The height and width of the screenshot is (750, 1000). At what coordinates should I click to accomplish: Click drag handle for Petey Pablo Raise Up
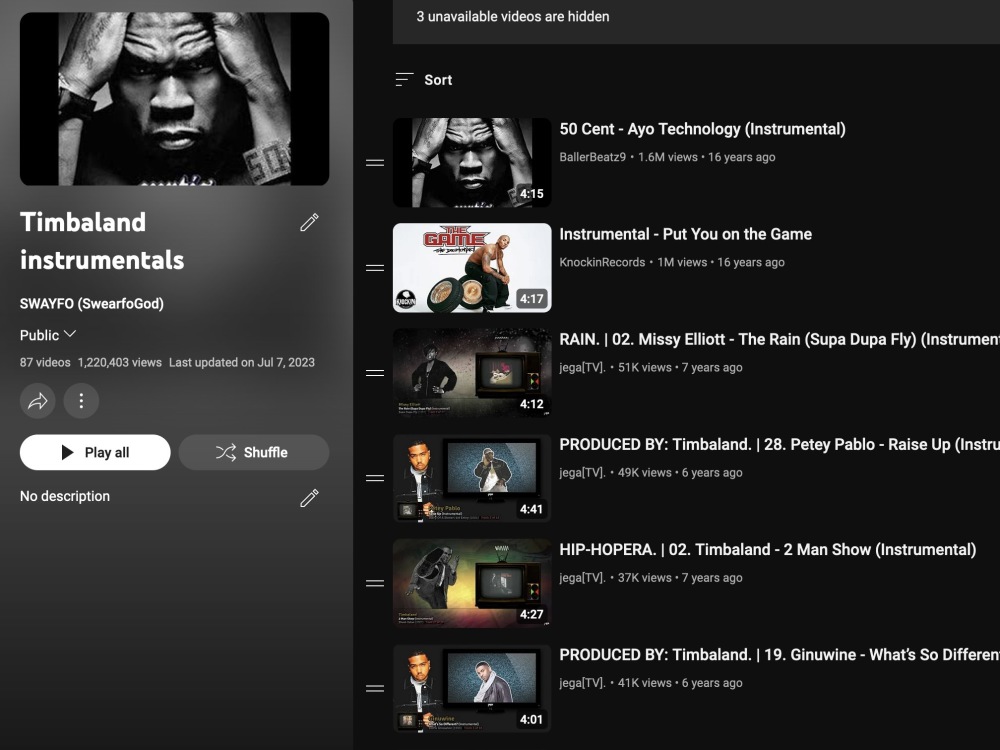pyautogui.click(x=375, y=478)
